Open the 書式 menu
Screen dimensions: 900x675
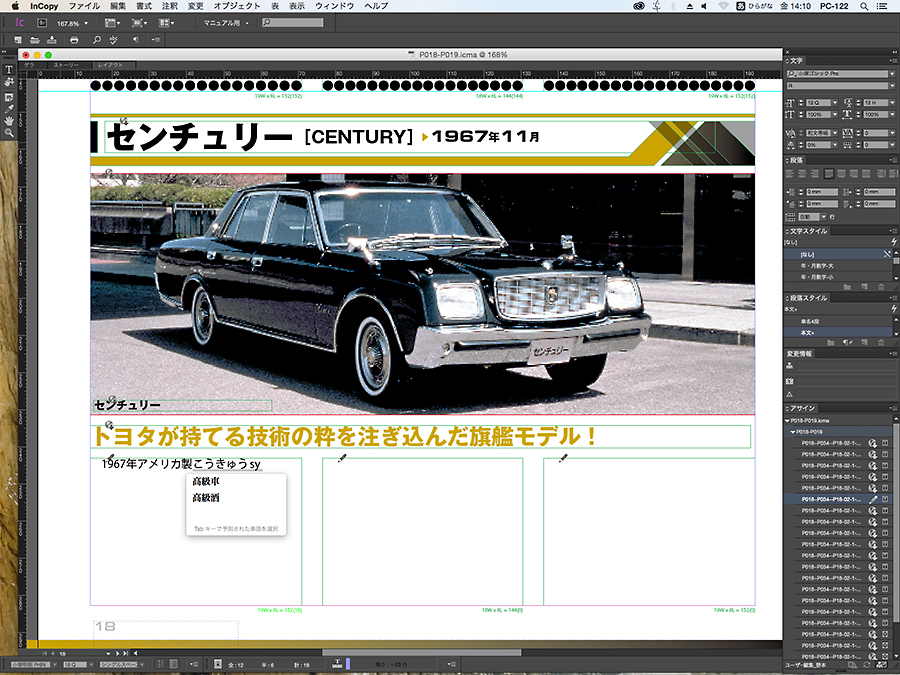144,6
